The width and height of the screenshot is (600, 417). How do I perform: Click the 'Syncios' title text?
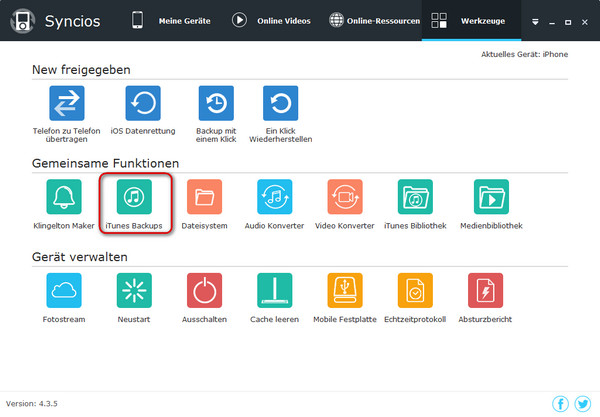click(x=72, y=21)
